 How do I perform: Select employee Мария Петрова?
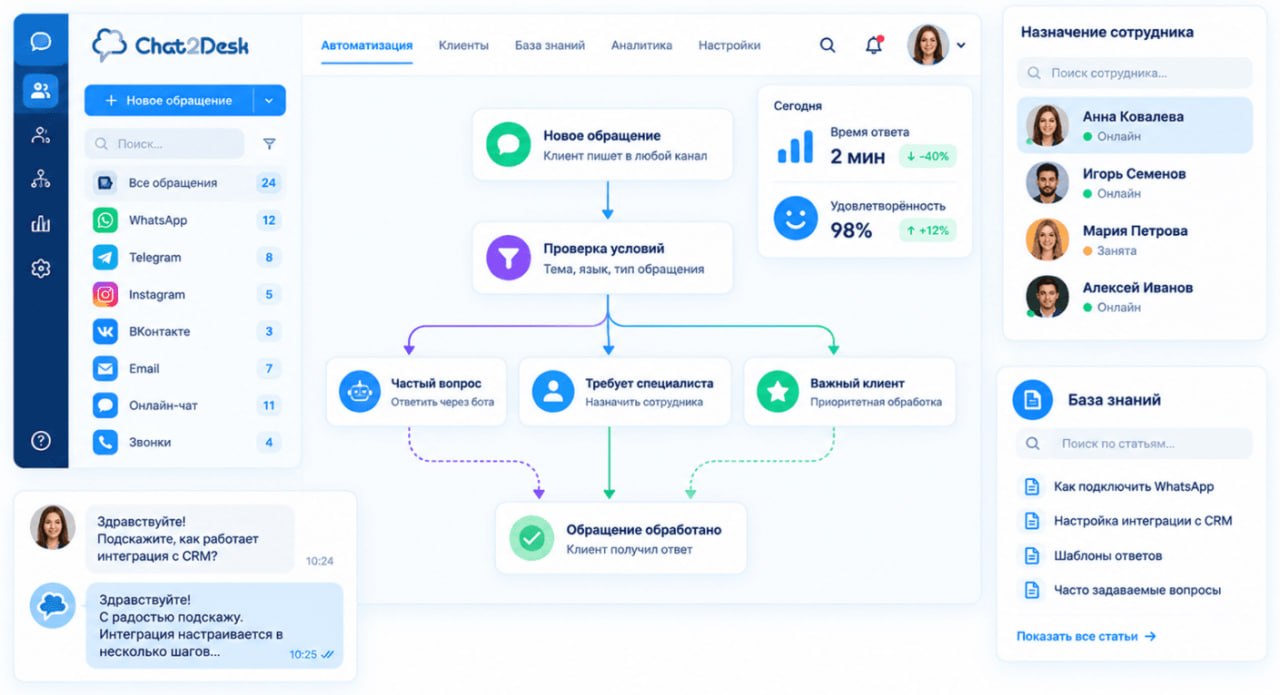tap(1134, 239)
